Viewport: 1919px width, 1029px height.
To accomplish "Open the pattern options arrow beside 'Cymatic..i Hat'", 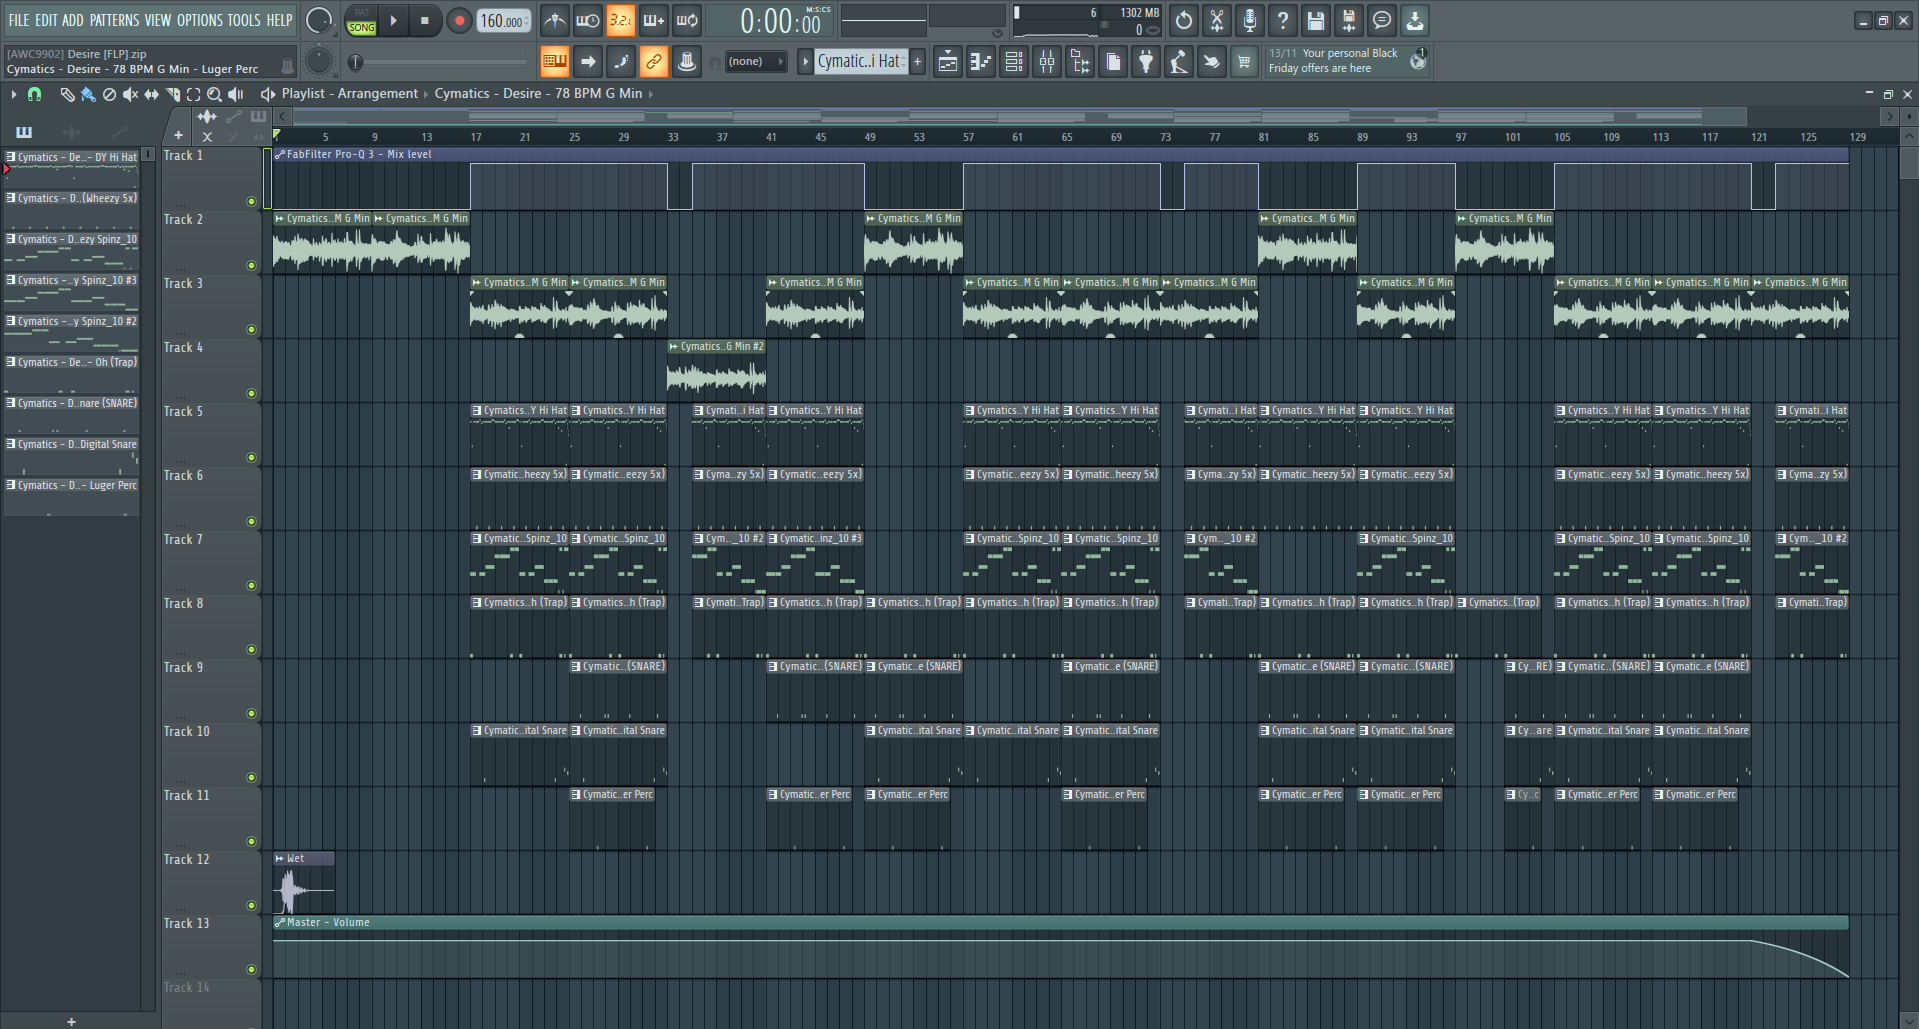I will coord(805,62).
